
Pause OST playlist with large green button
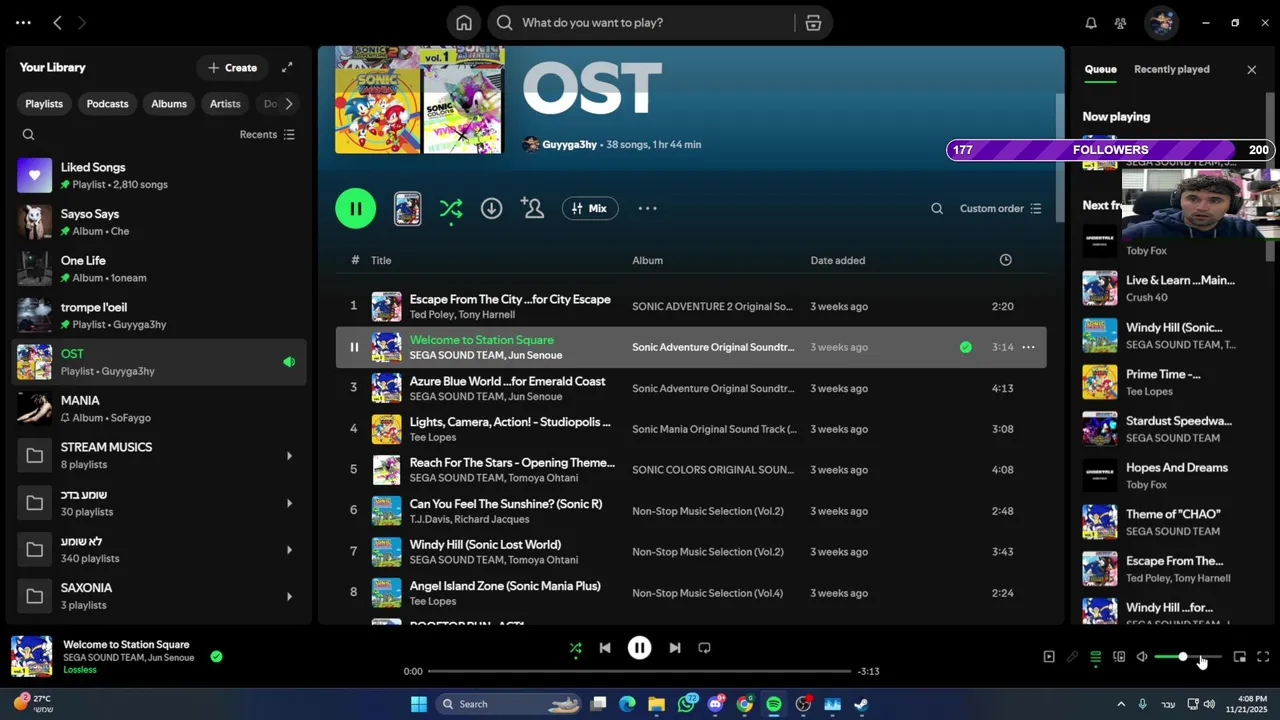(x=356, y=208)
